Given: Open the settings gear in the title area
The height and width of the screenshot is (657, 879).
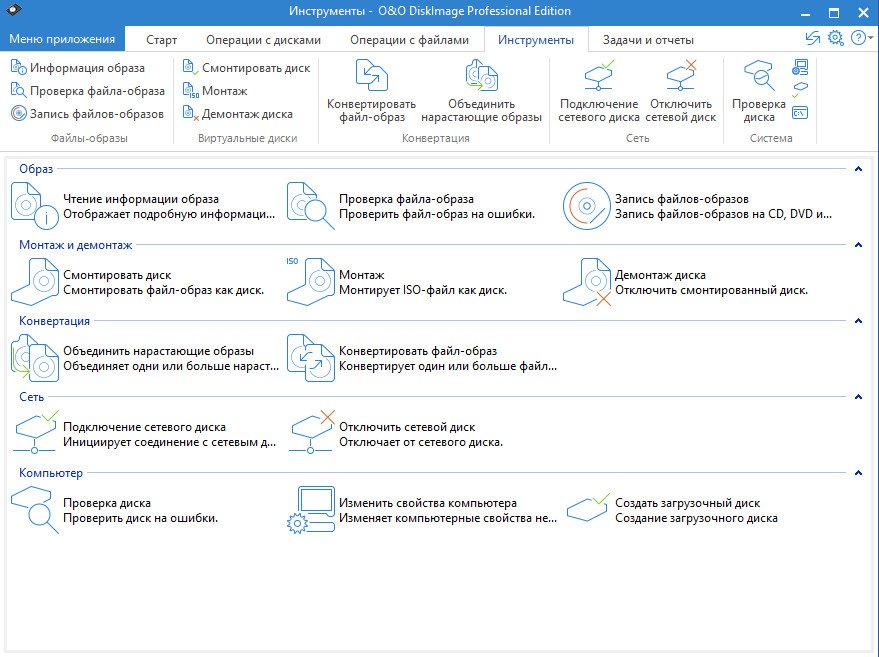Looking at the screenshot, I should [836, 38].
